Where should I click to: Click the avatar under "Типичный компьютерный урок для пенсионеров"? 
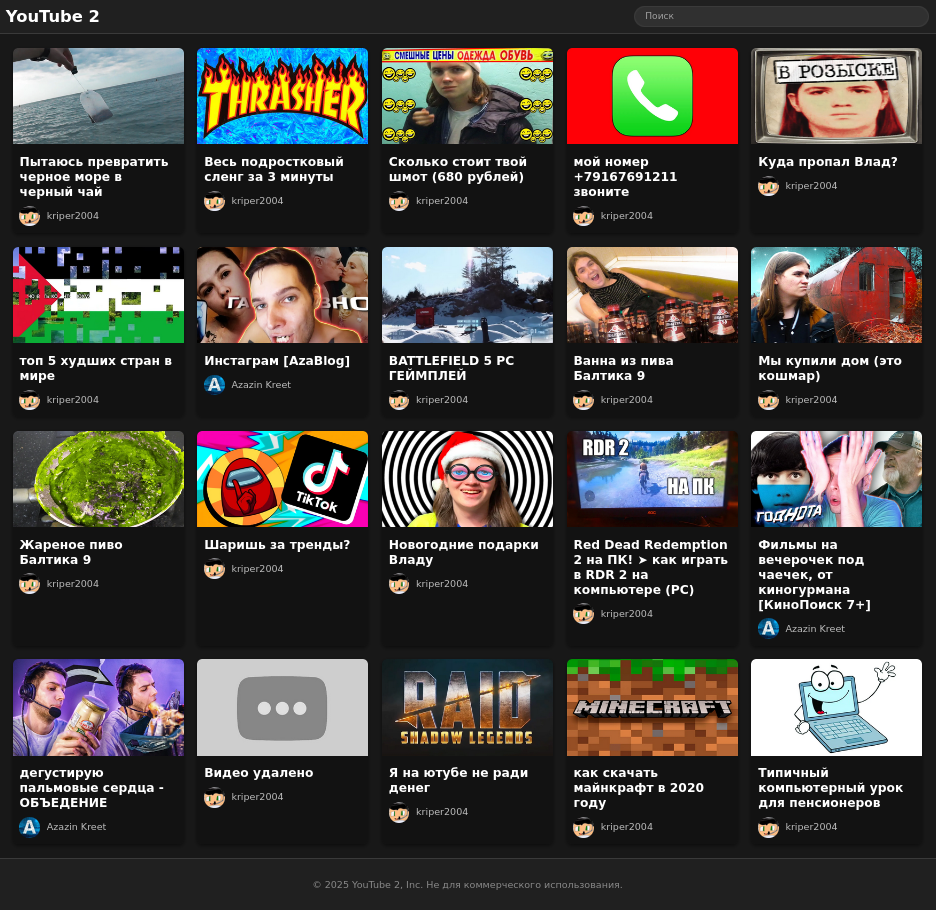[x=768, y=827]
